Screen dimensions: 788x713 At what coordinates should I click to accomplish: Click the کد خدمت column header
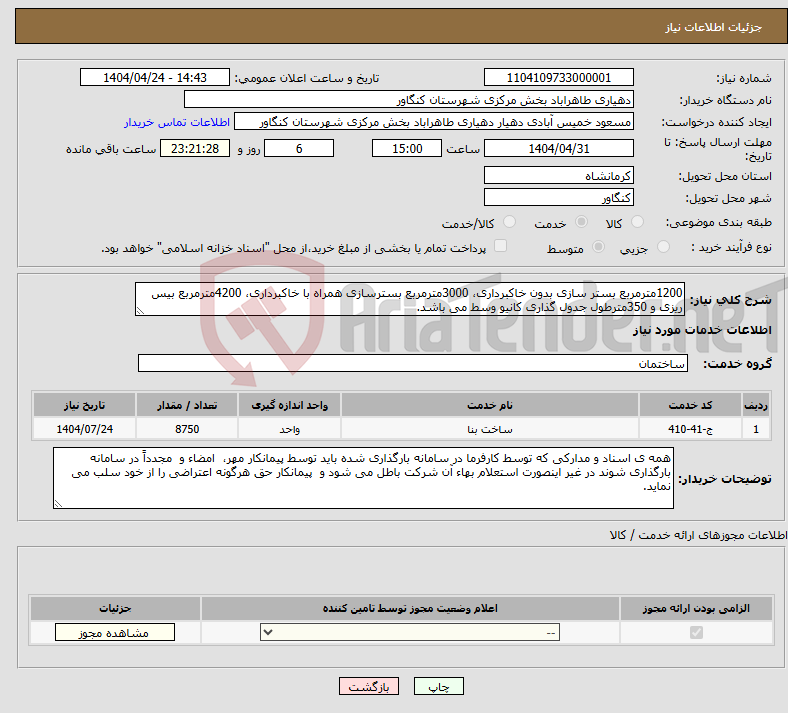(x=691, y=405)
